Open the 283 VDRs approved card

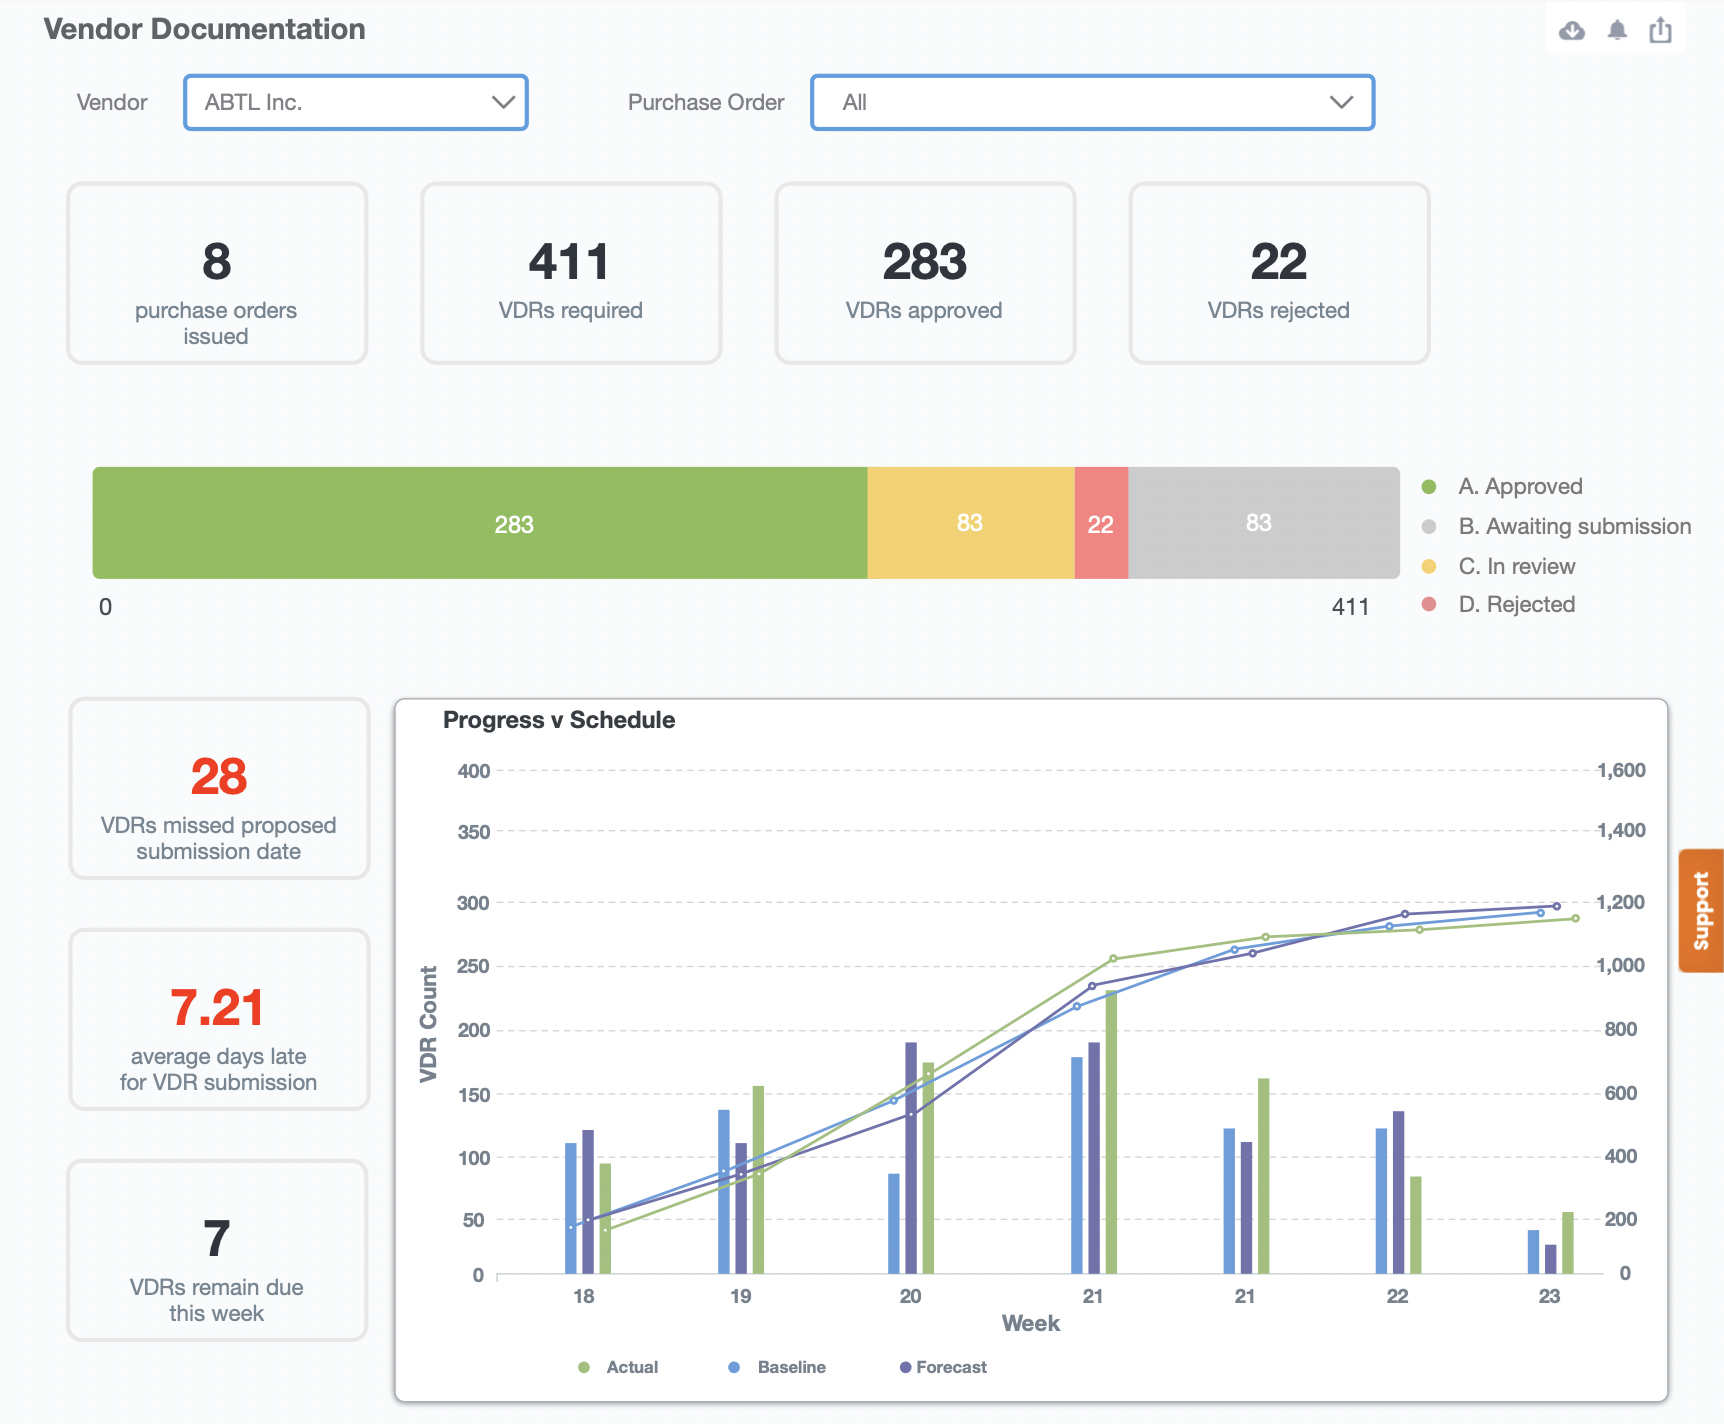pos(924,272)
